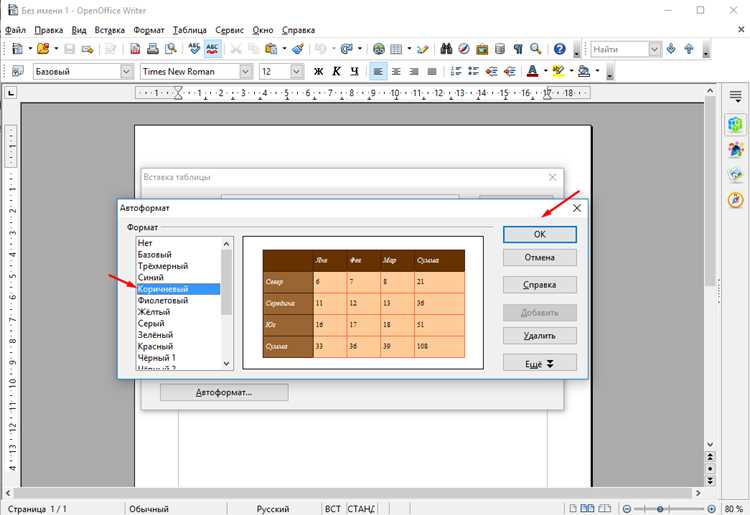Open the Вставка menu
The width and height of the screenshot is (750, 515).
110,30
